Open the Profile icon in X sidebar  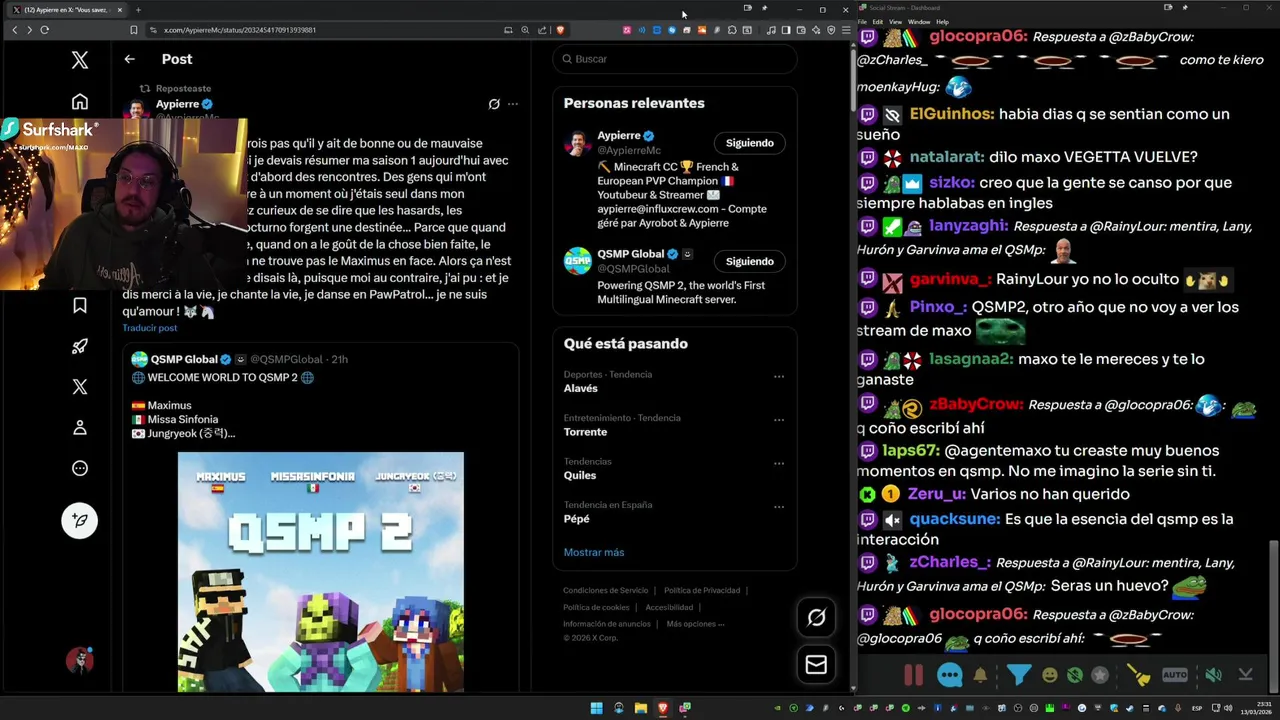(80, 428)
